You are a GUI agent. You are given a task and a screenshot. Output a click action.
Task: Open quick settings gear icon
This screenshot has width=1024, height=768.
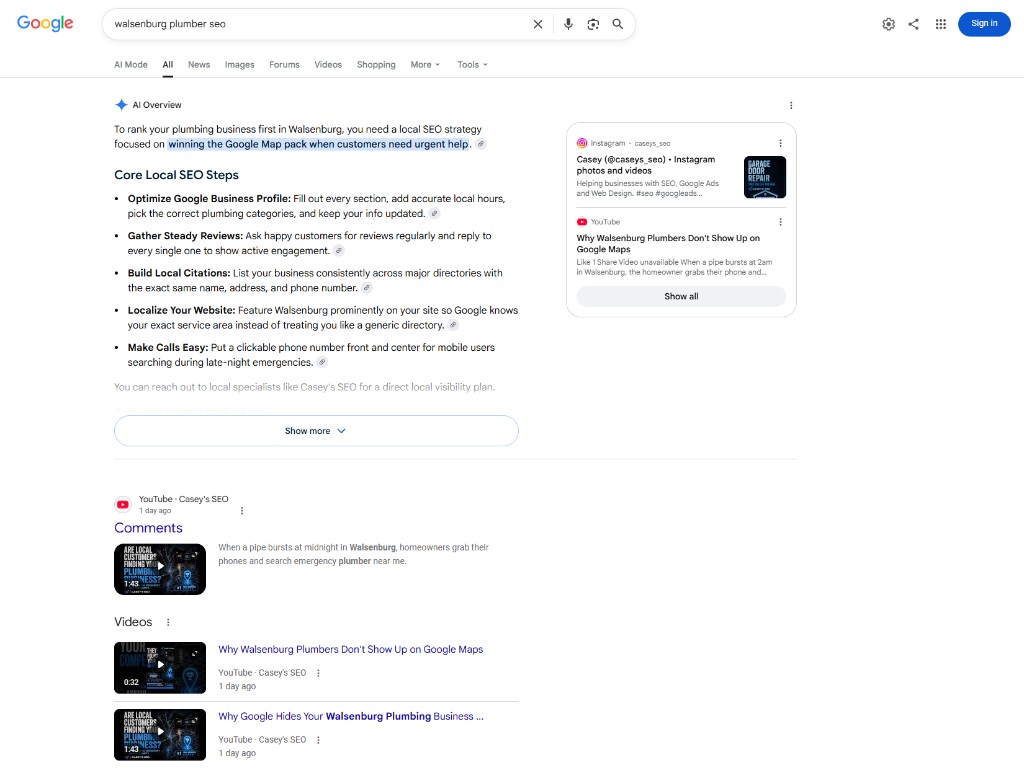click(x=888, y=24)
